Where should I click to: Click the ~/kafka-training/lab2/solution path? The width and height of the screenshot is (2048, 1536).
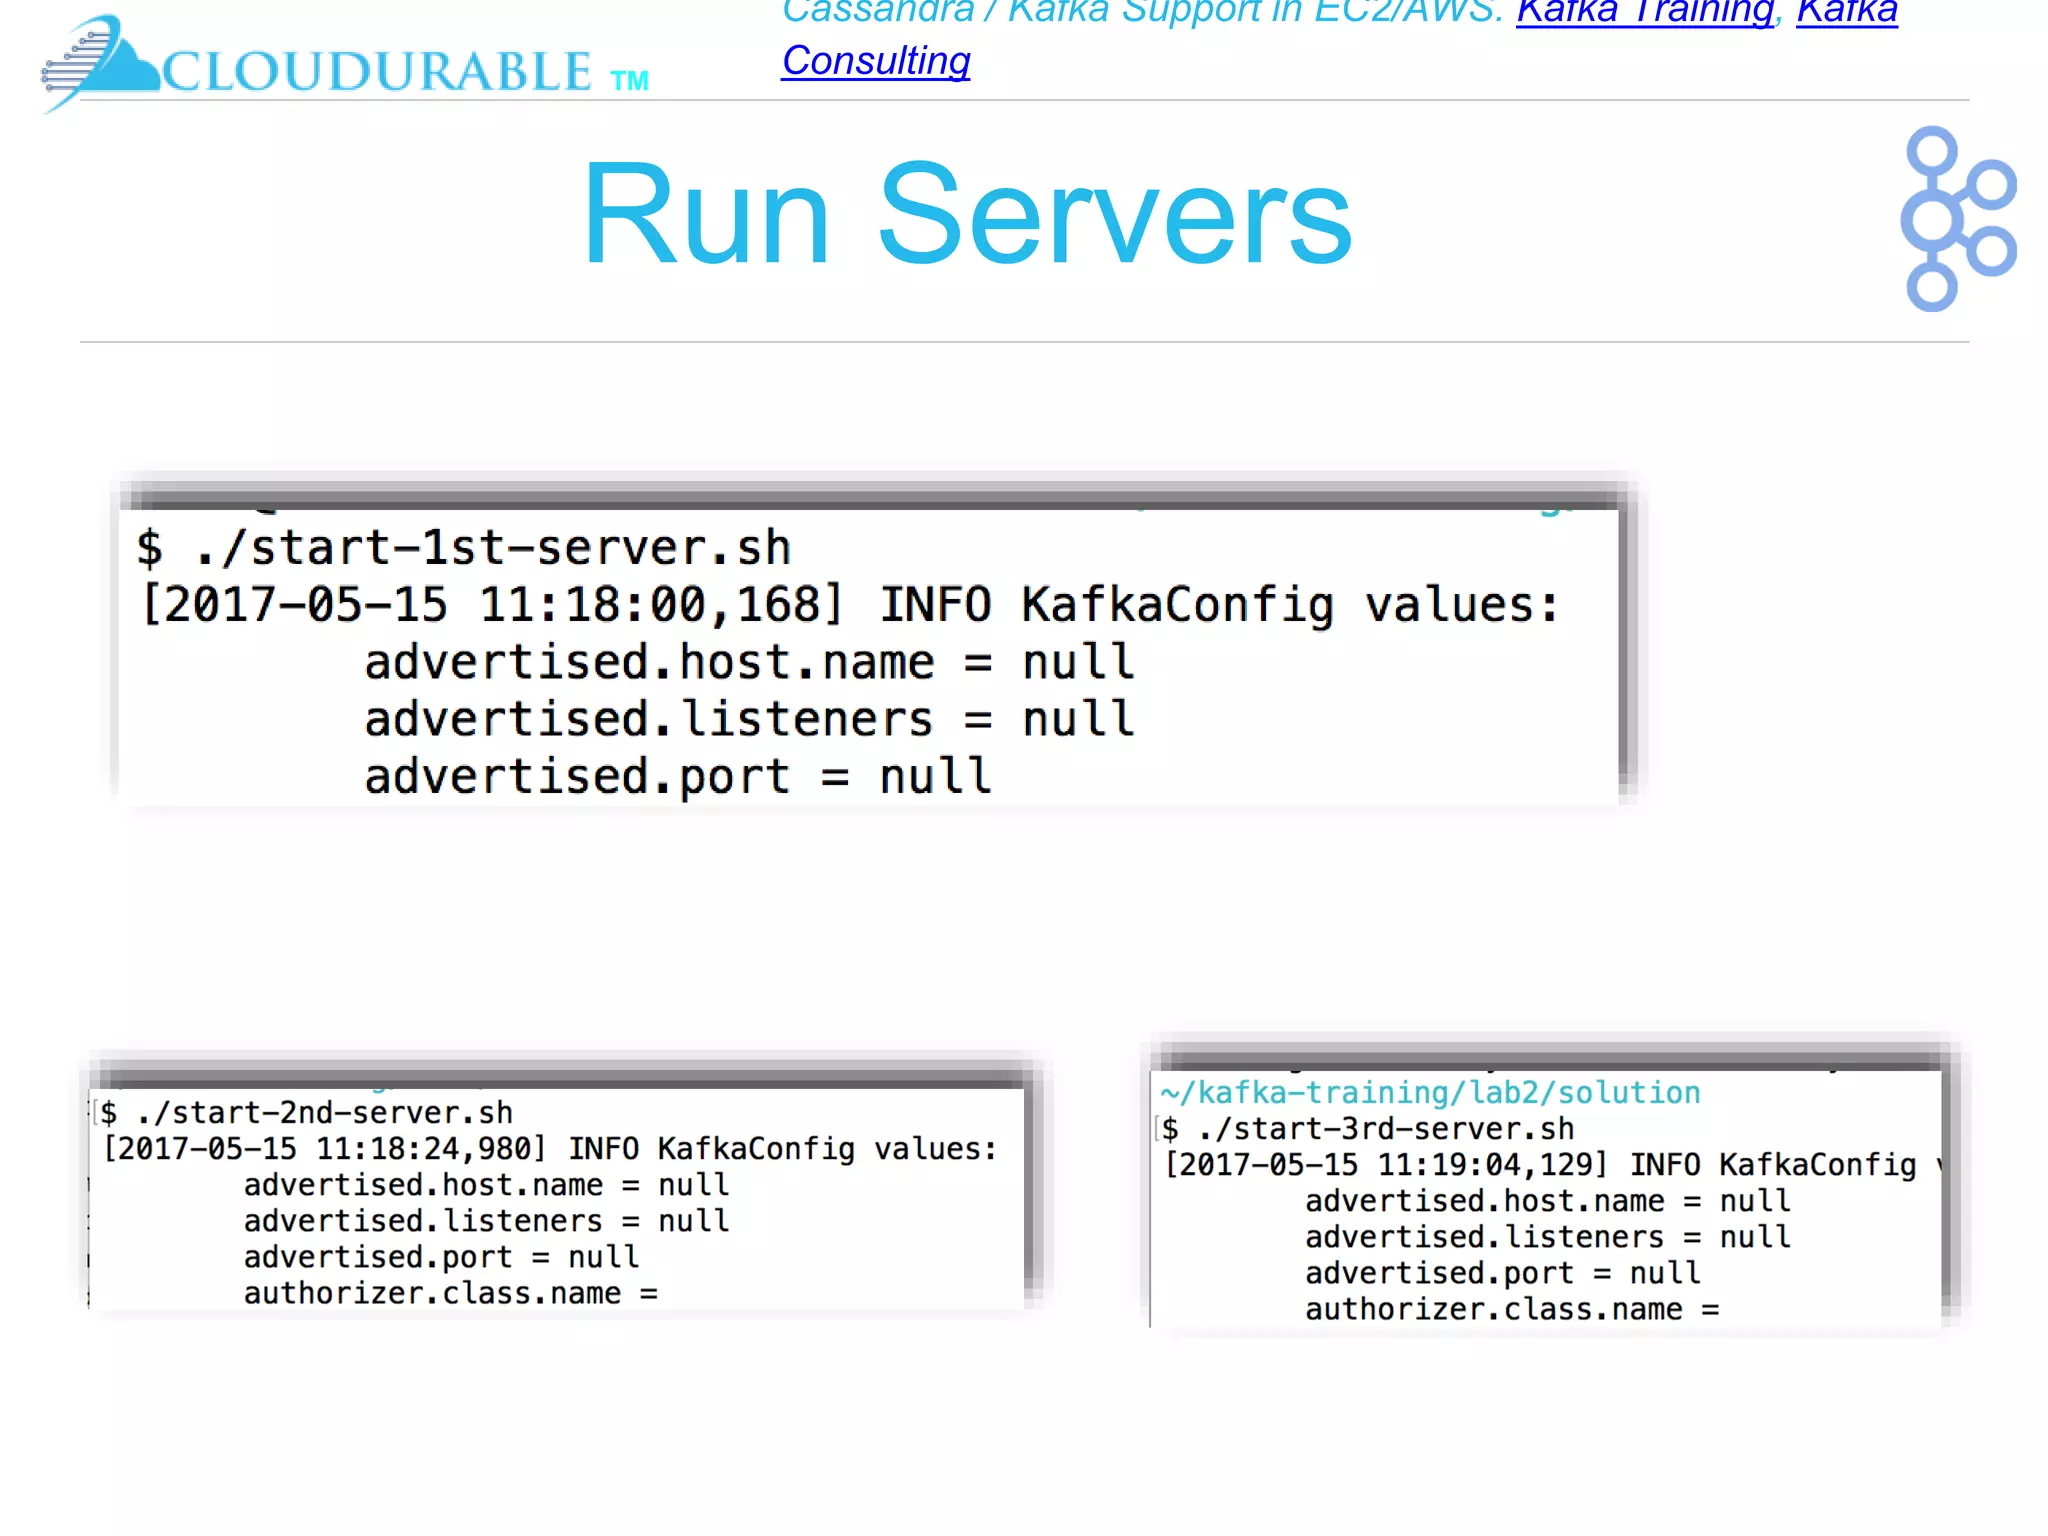(x=1430, y=1093)
